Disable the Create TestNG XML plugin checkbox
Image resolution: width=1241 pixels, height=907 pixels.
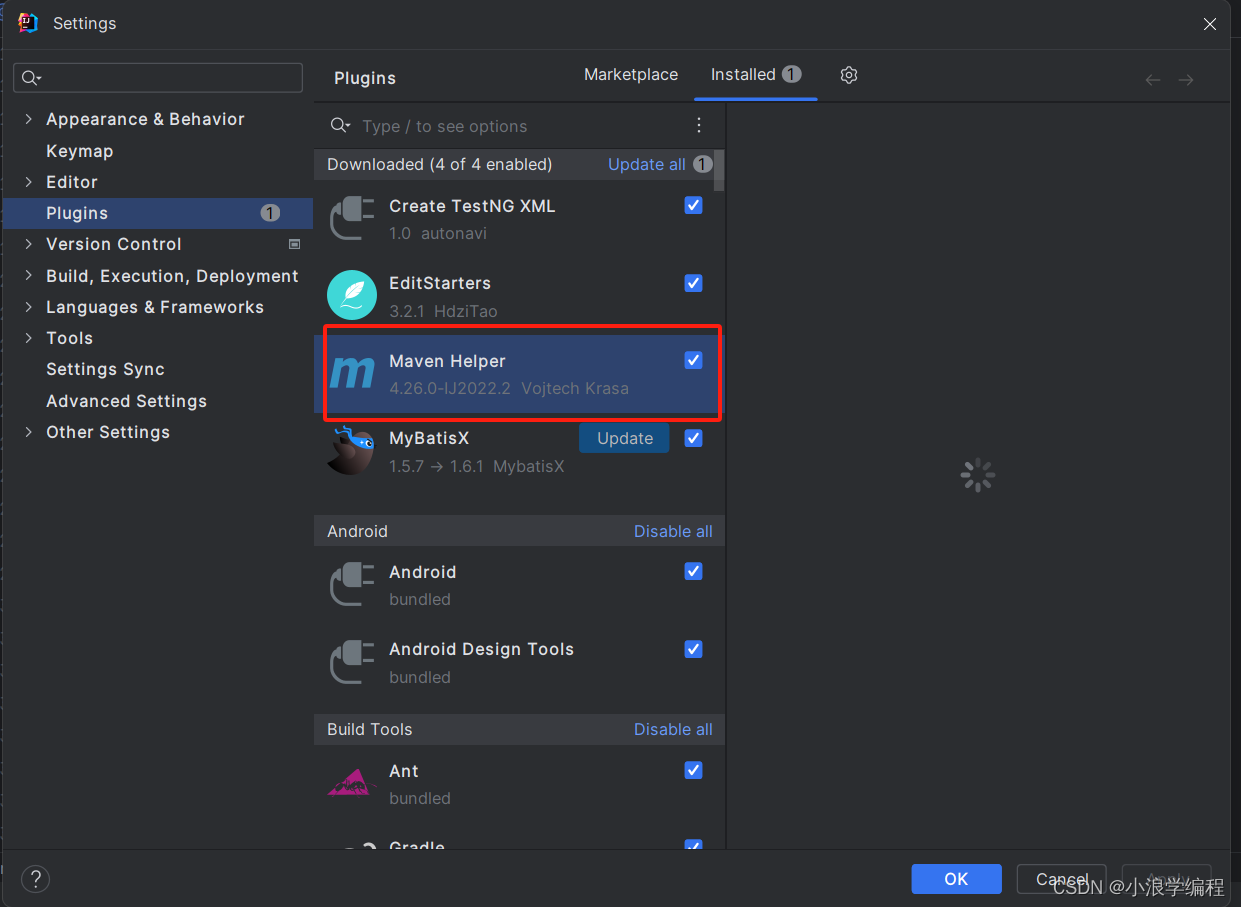pyautogui.click(x=693, y=205)
